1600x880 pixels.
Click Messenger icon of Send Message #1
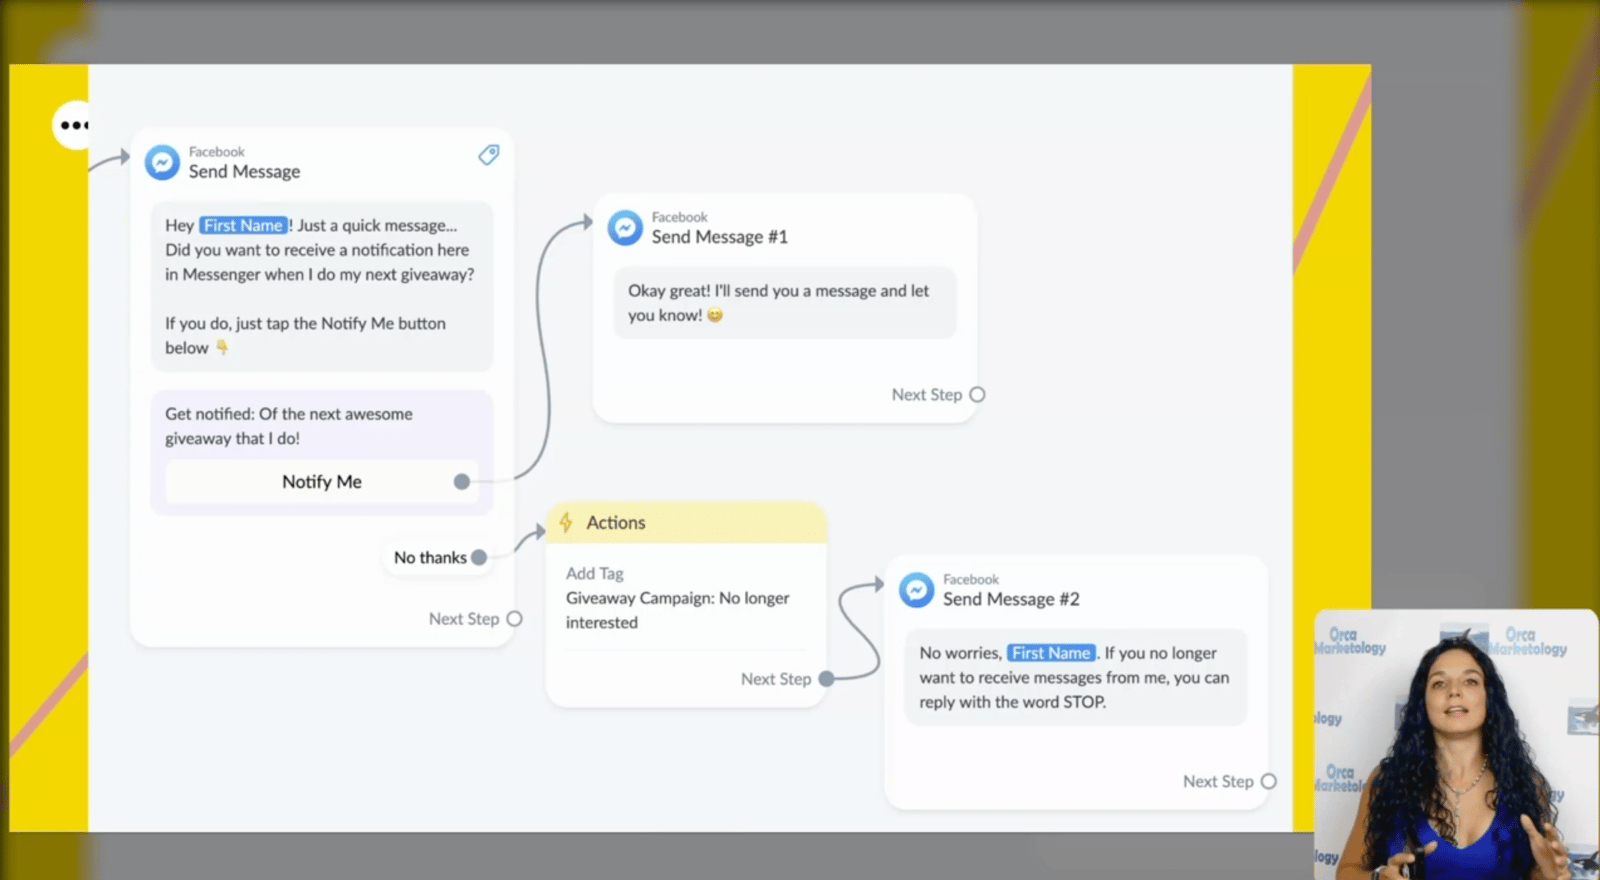[625, 228]
